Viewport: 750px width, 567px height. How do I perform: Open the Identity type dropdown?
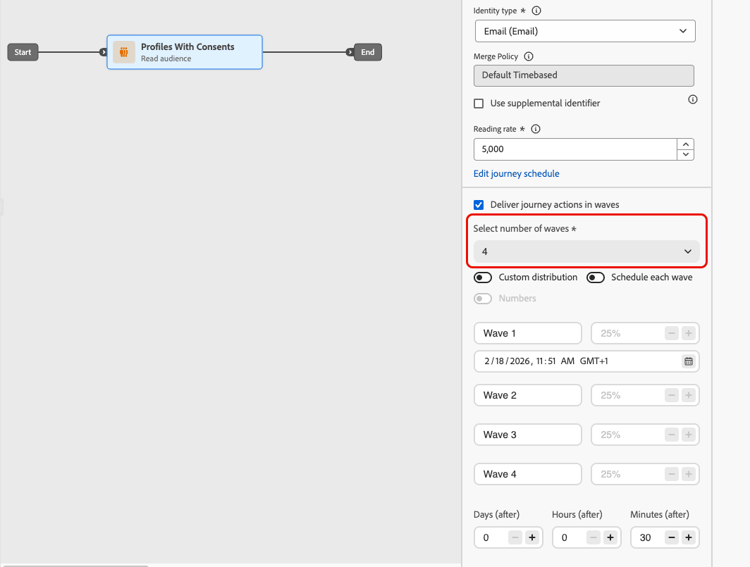coord(585,31)
